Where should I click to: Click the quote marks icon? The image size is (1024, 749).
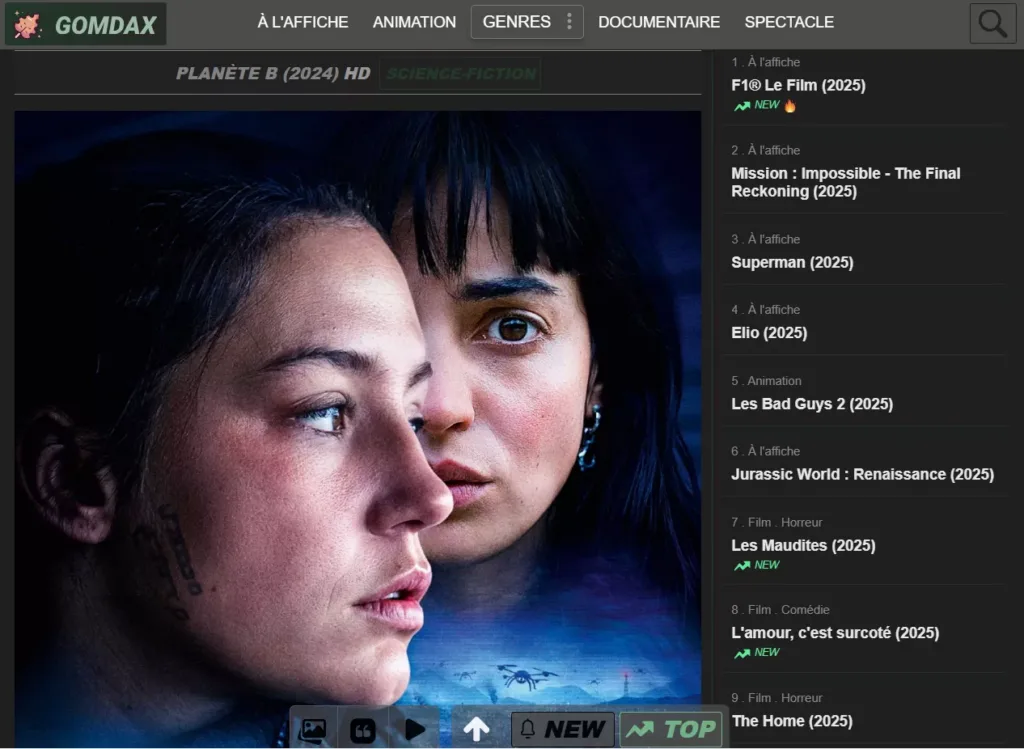363,730
